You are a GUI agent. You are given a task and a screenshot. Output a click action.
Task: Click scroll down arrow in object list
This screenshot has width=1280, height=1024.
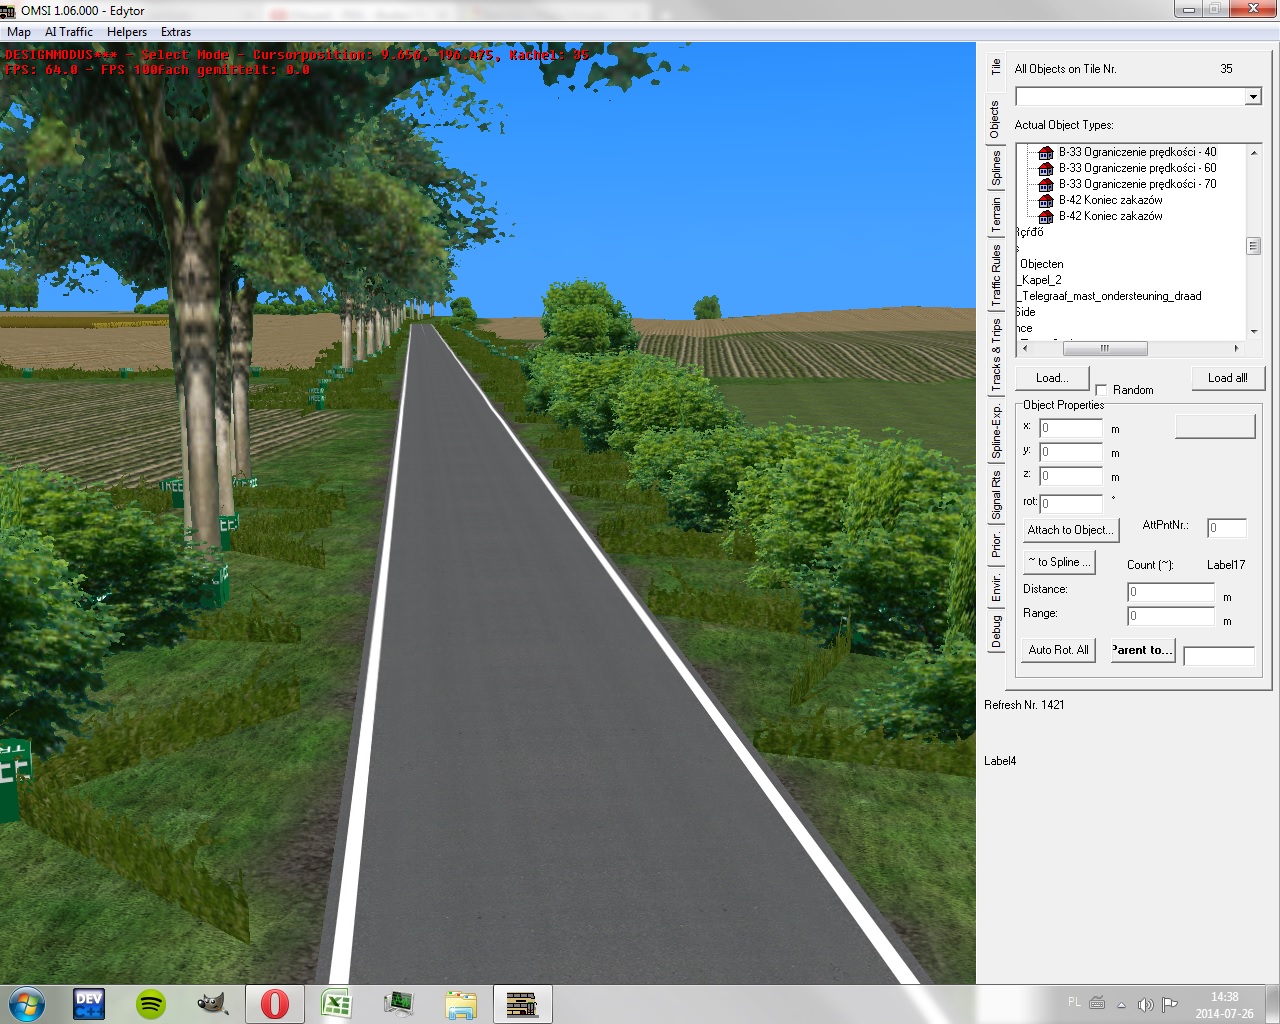[1253, 332]
